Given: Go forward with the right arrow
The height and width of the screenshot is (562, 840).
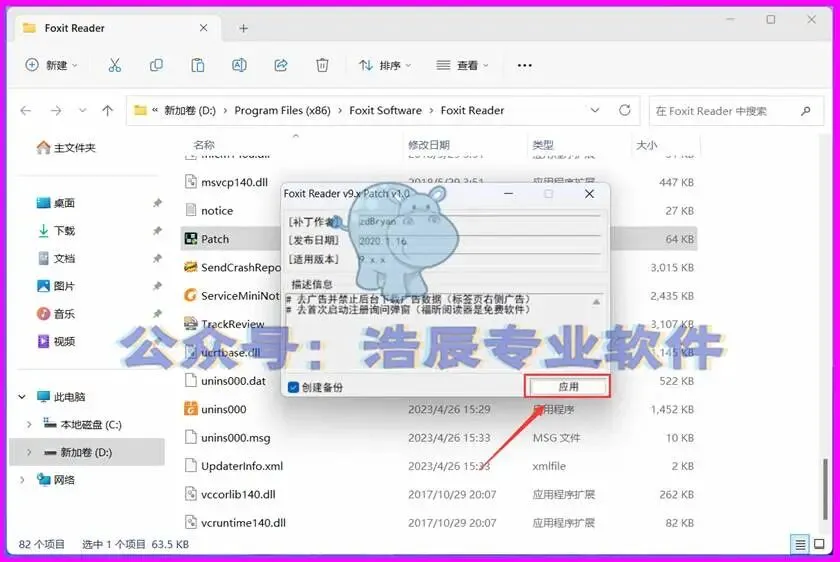Looking at the screenshot, I should [56, 111].
